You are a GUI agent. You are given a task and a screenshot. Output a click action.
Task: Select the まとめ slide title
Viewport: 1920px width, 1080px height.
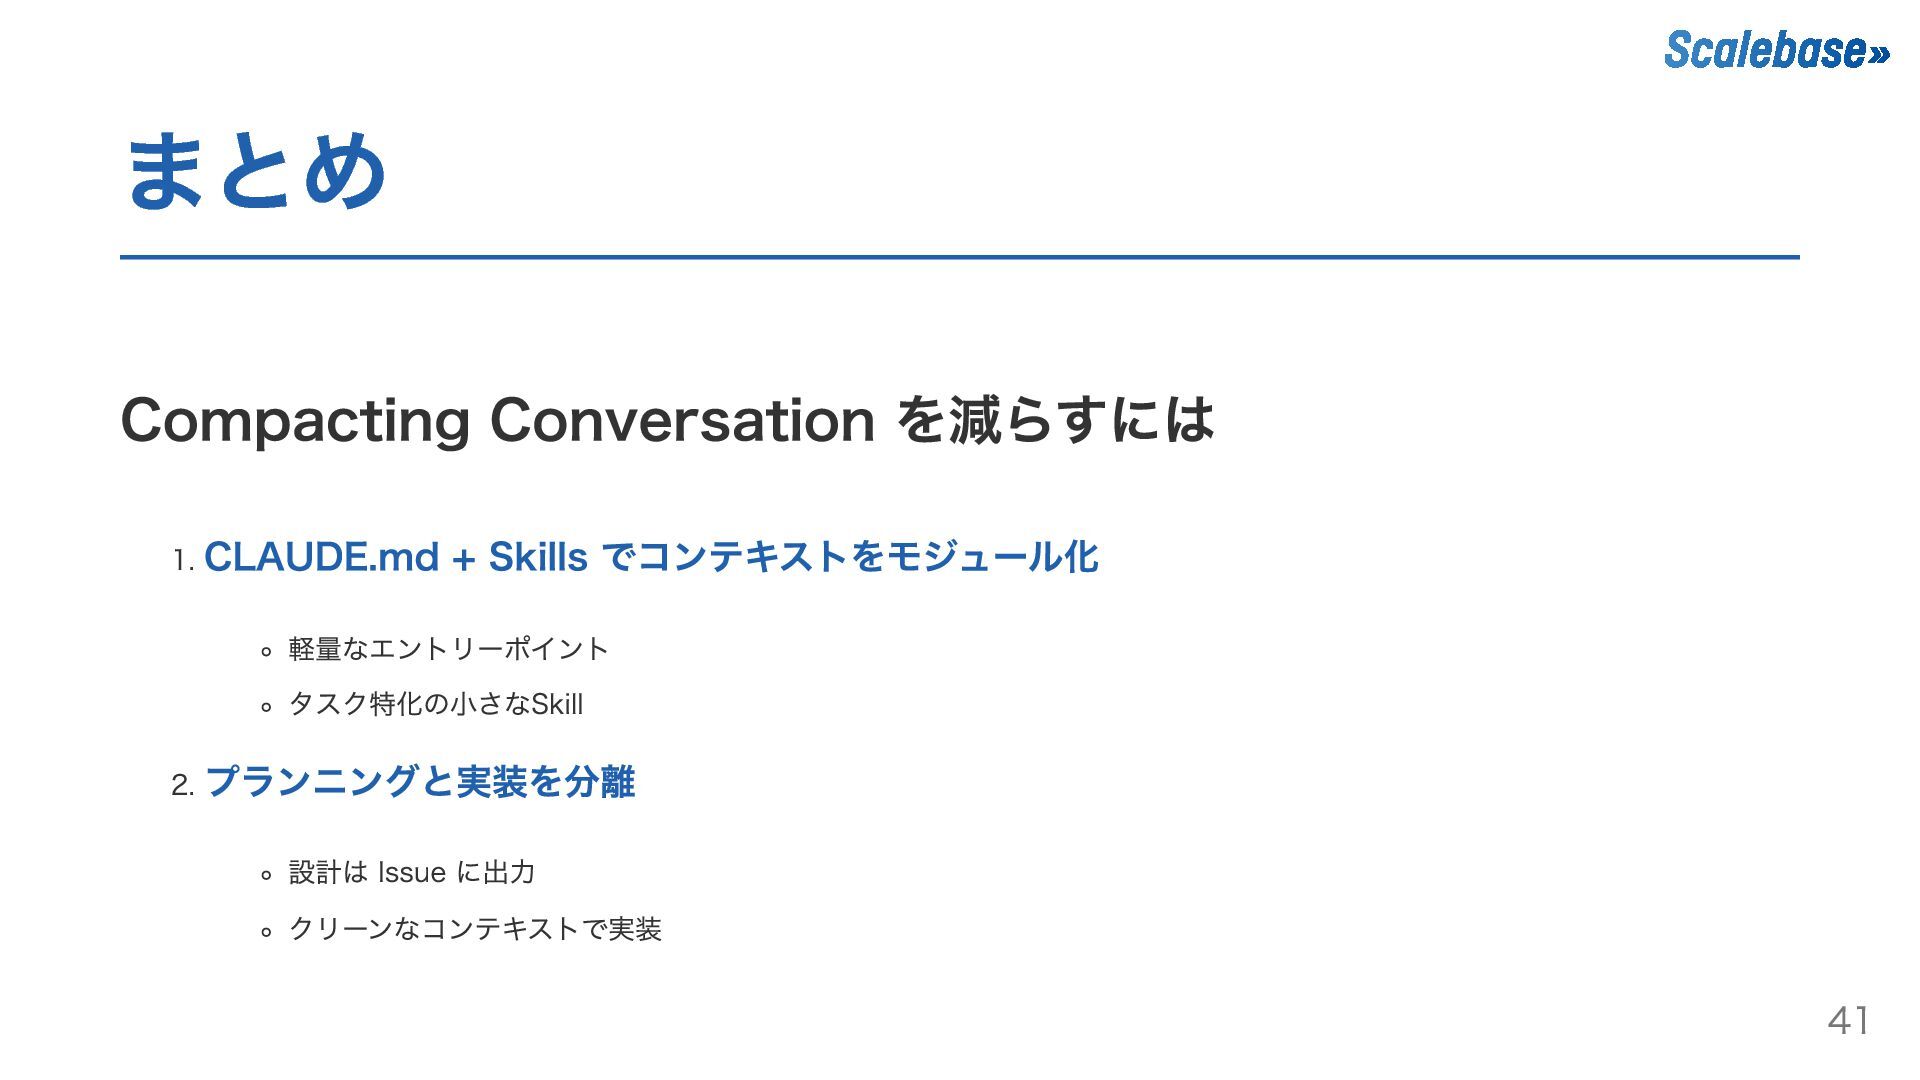tap(256, 171)
